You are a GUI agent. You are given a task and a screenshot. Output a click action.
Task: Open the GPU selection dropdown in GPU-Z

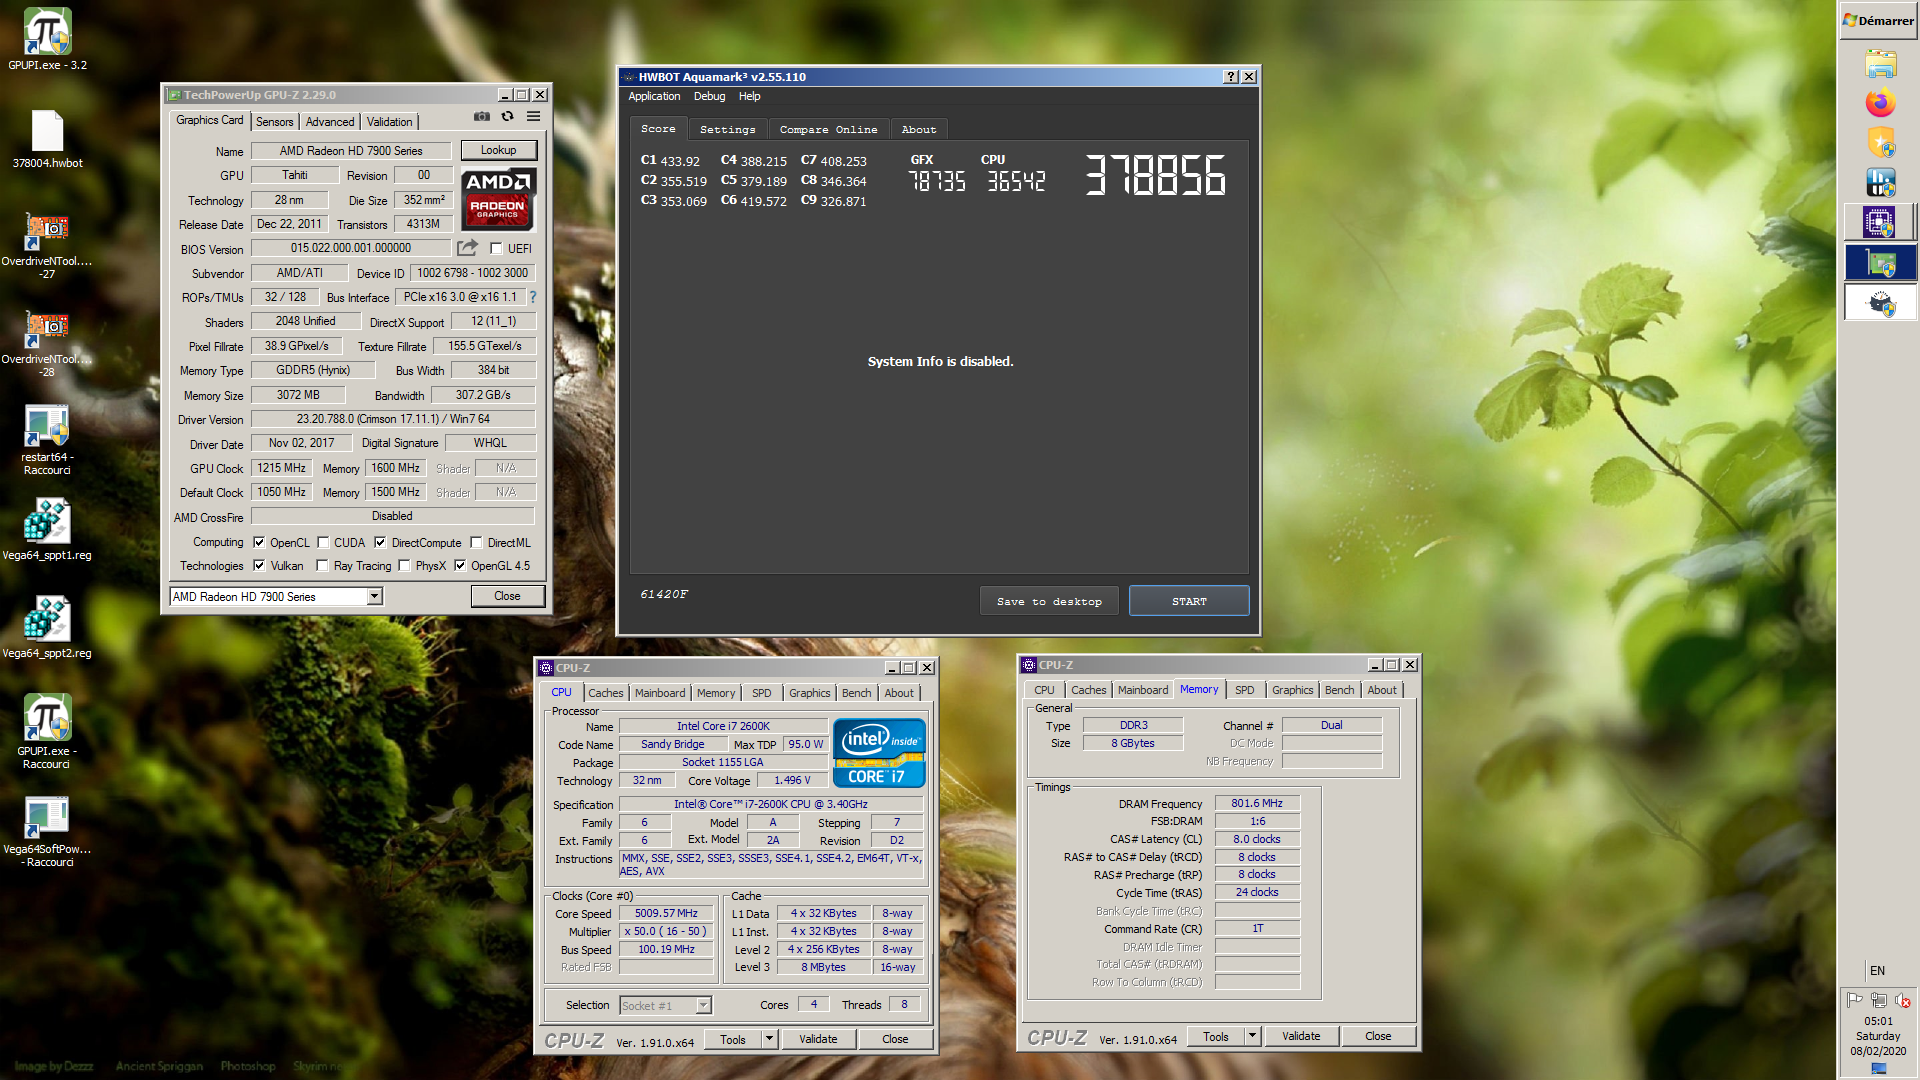pos(374,597)
